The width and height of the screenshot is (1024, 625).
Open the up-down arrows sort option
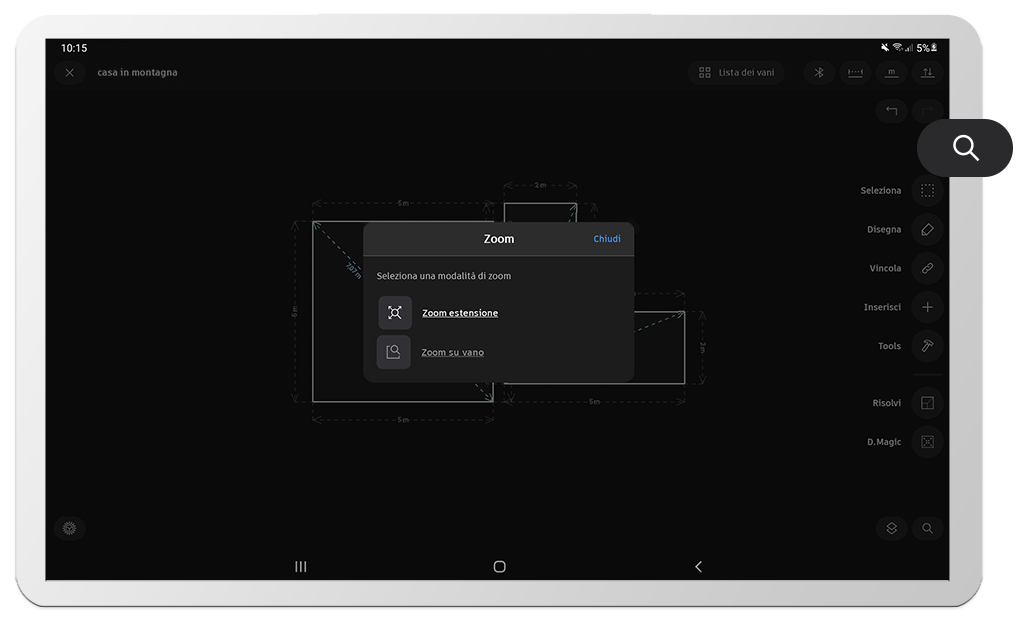tap(927, 72)
